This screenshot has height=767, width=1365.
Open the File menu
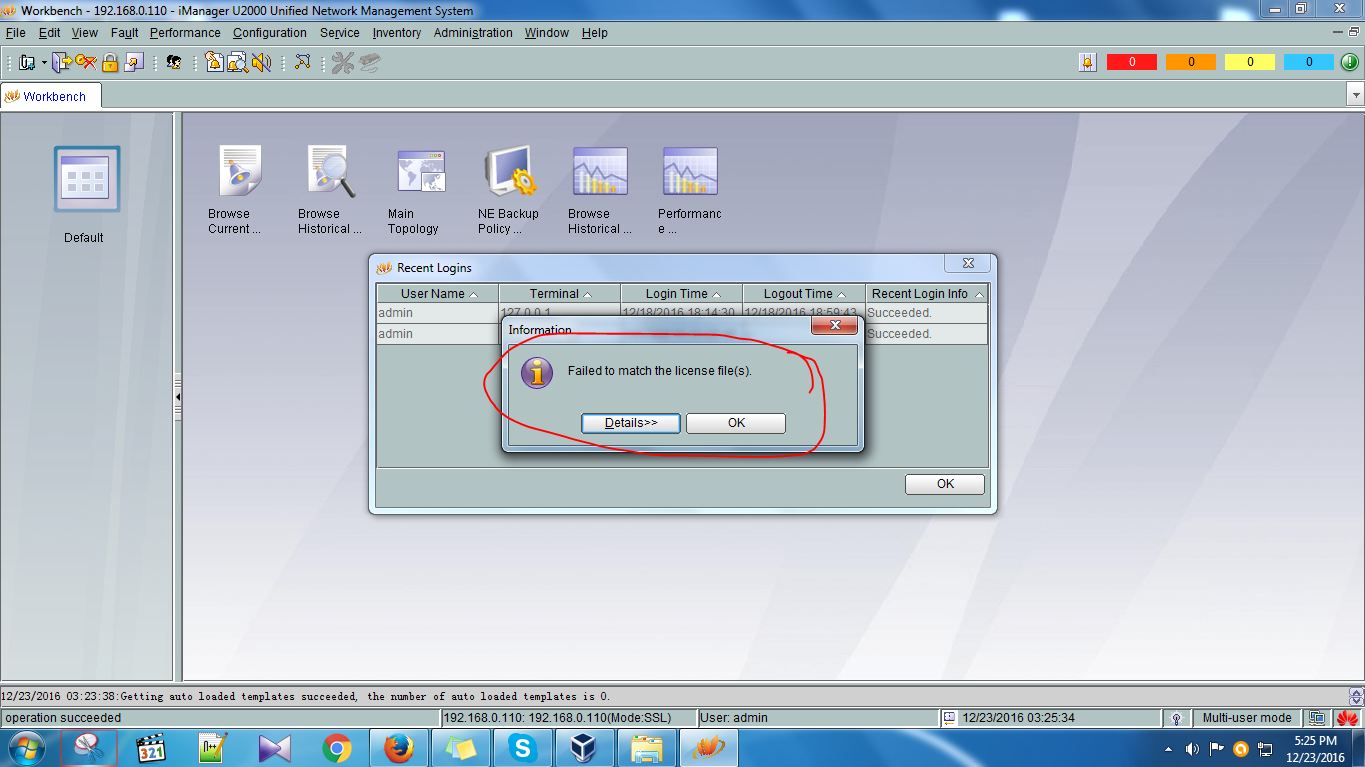pyautogui.click(x=15, y=32)
